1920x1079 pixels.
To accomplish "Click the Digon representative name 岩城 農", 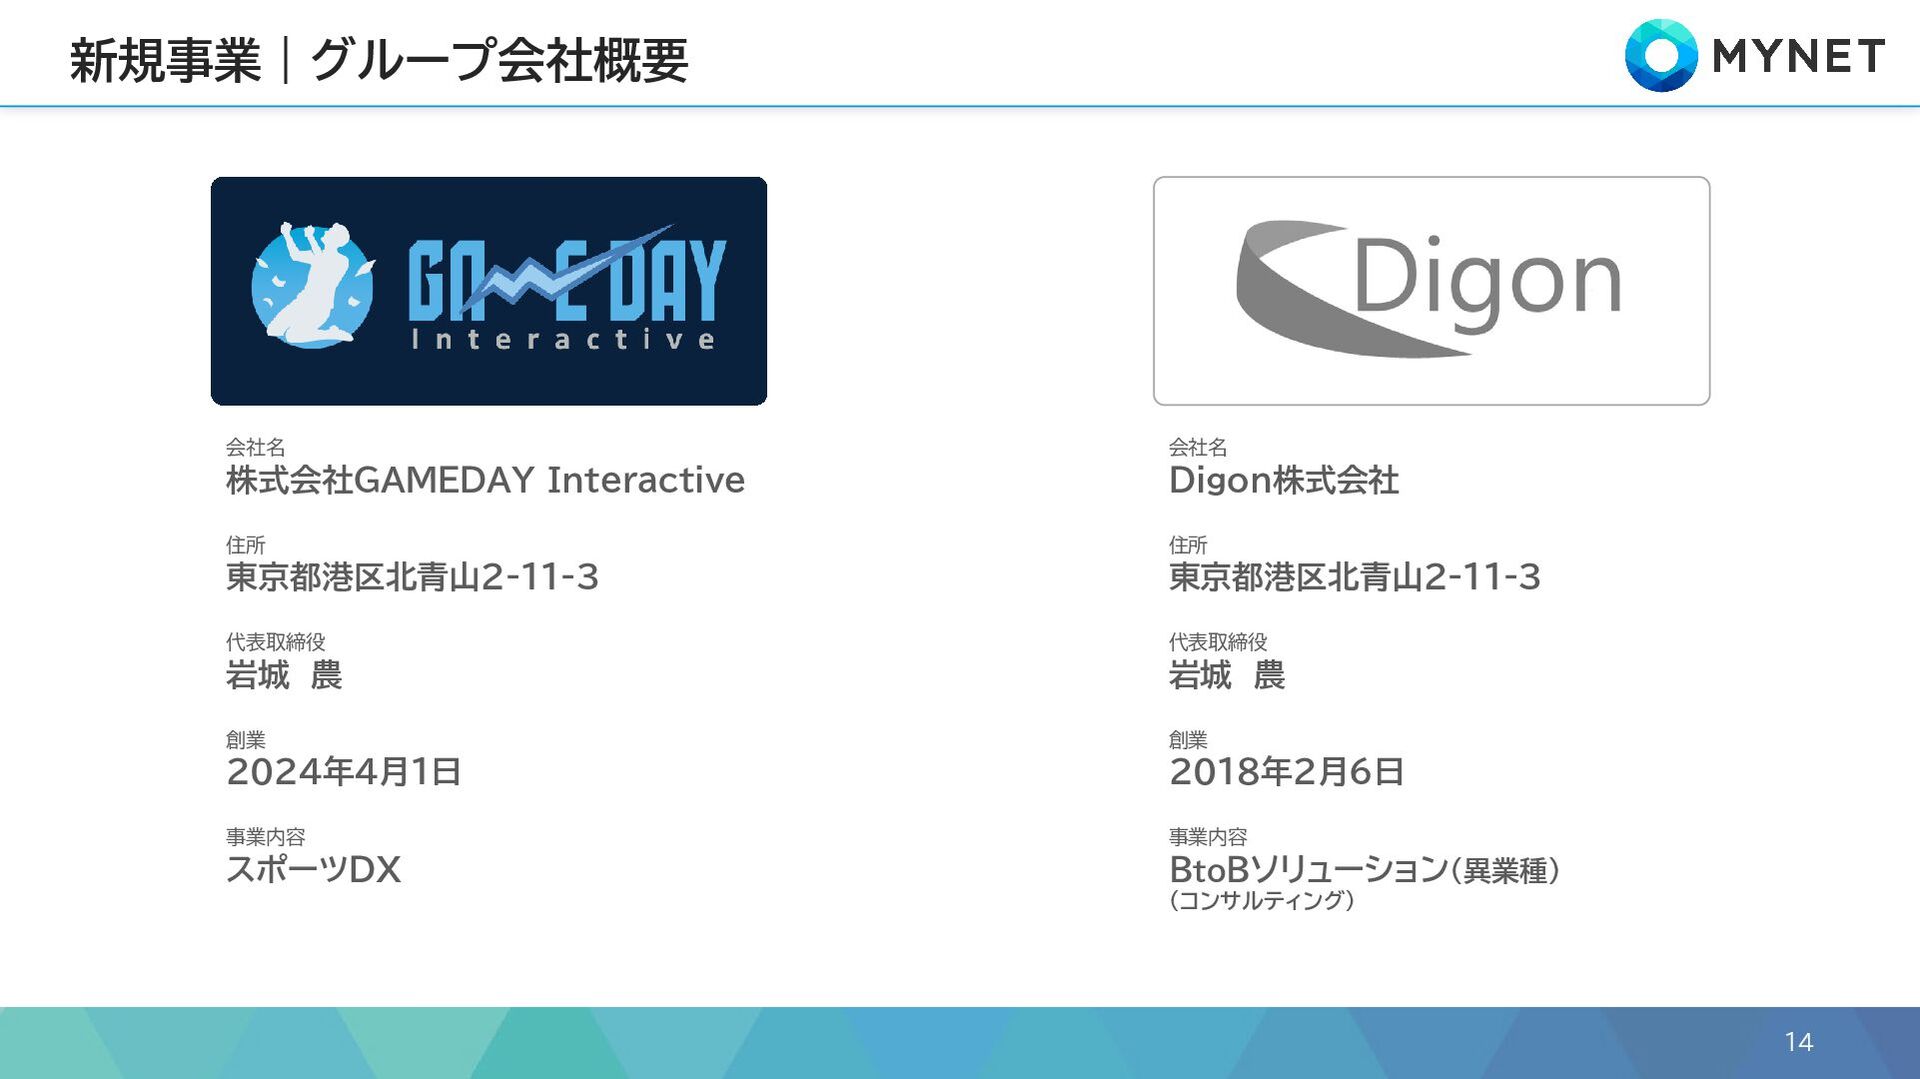I will pyautogui.click(x=1227, y=675).
